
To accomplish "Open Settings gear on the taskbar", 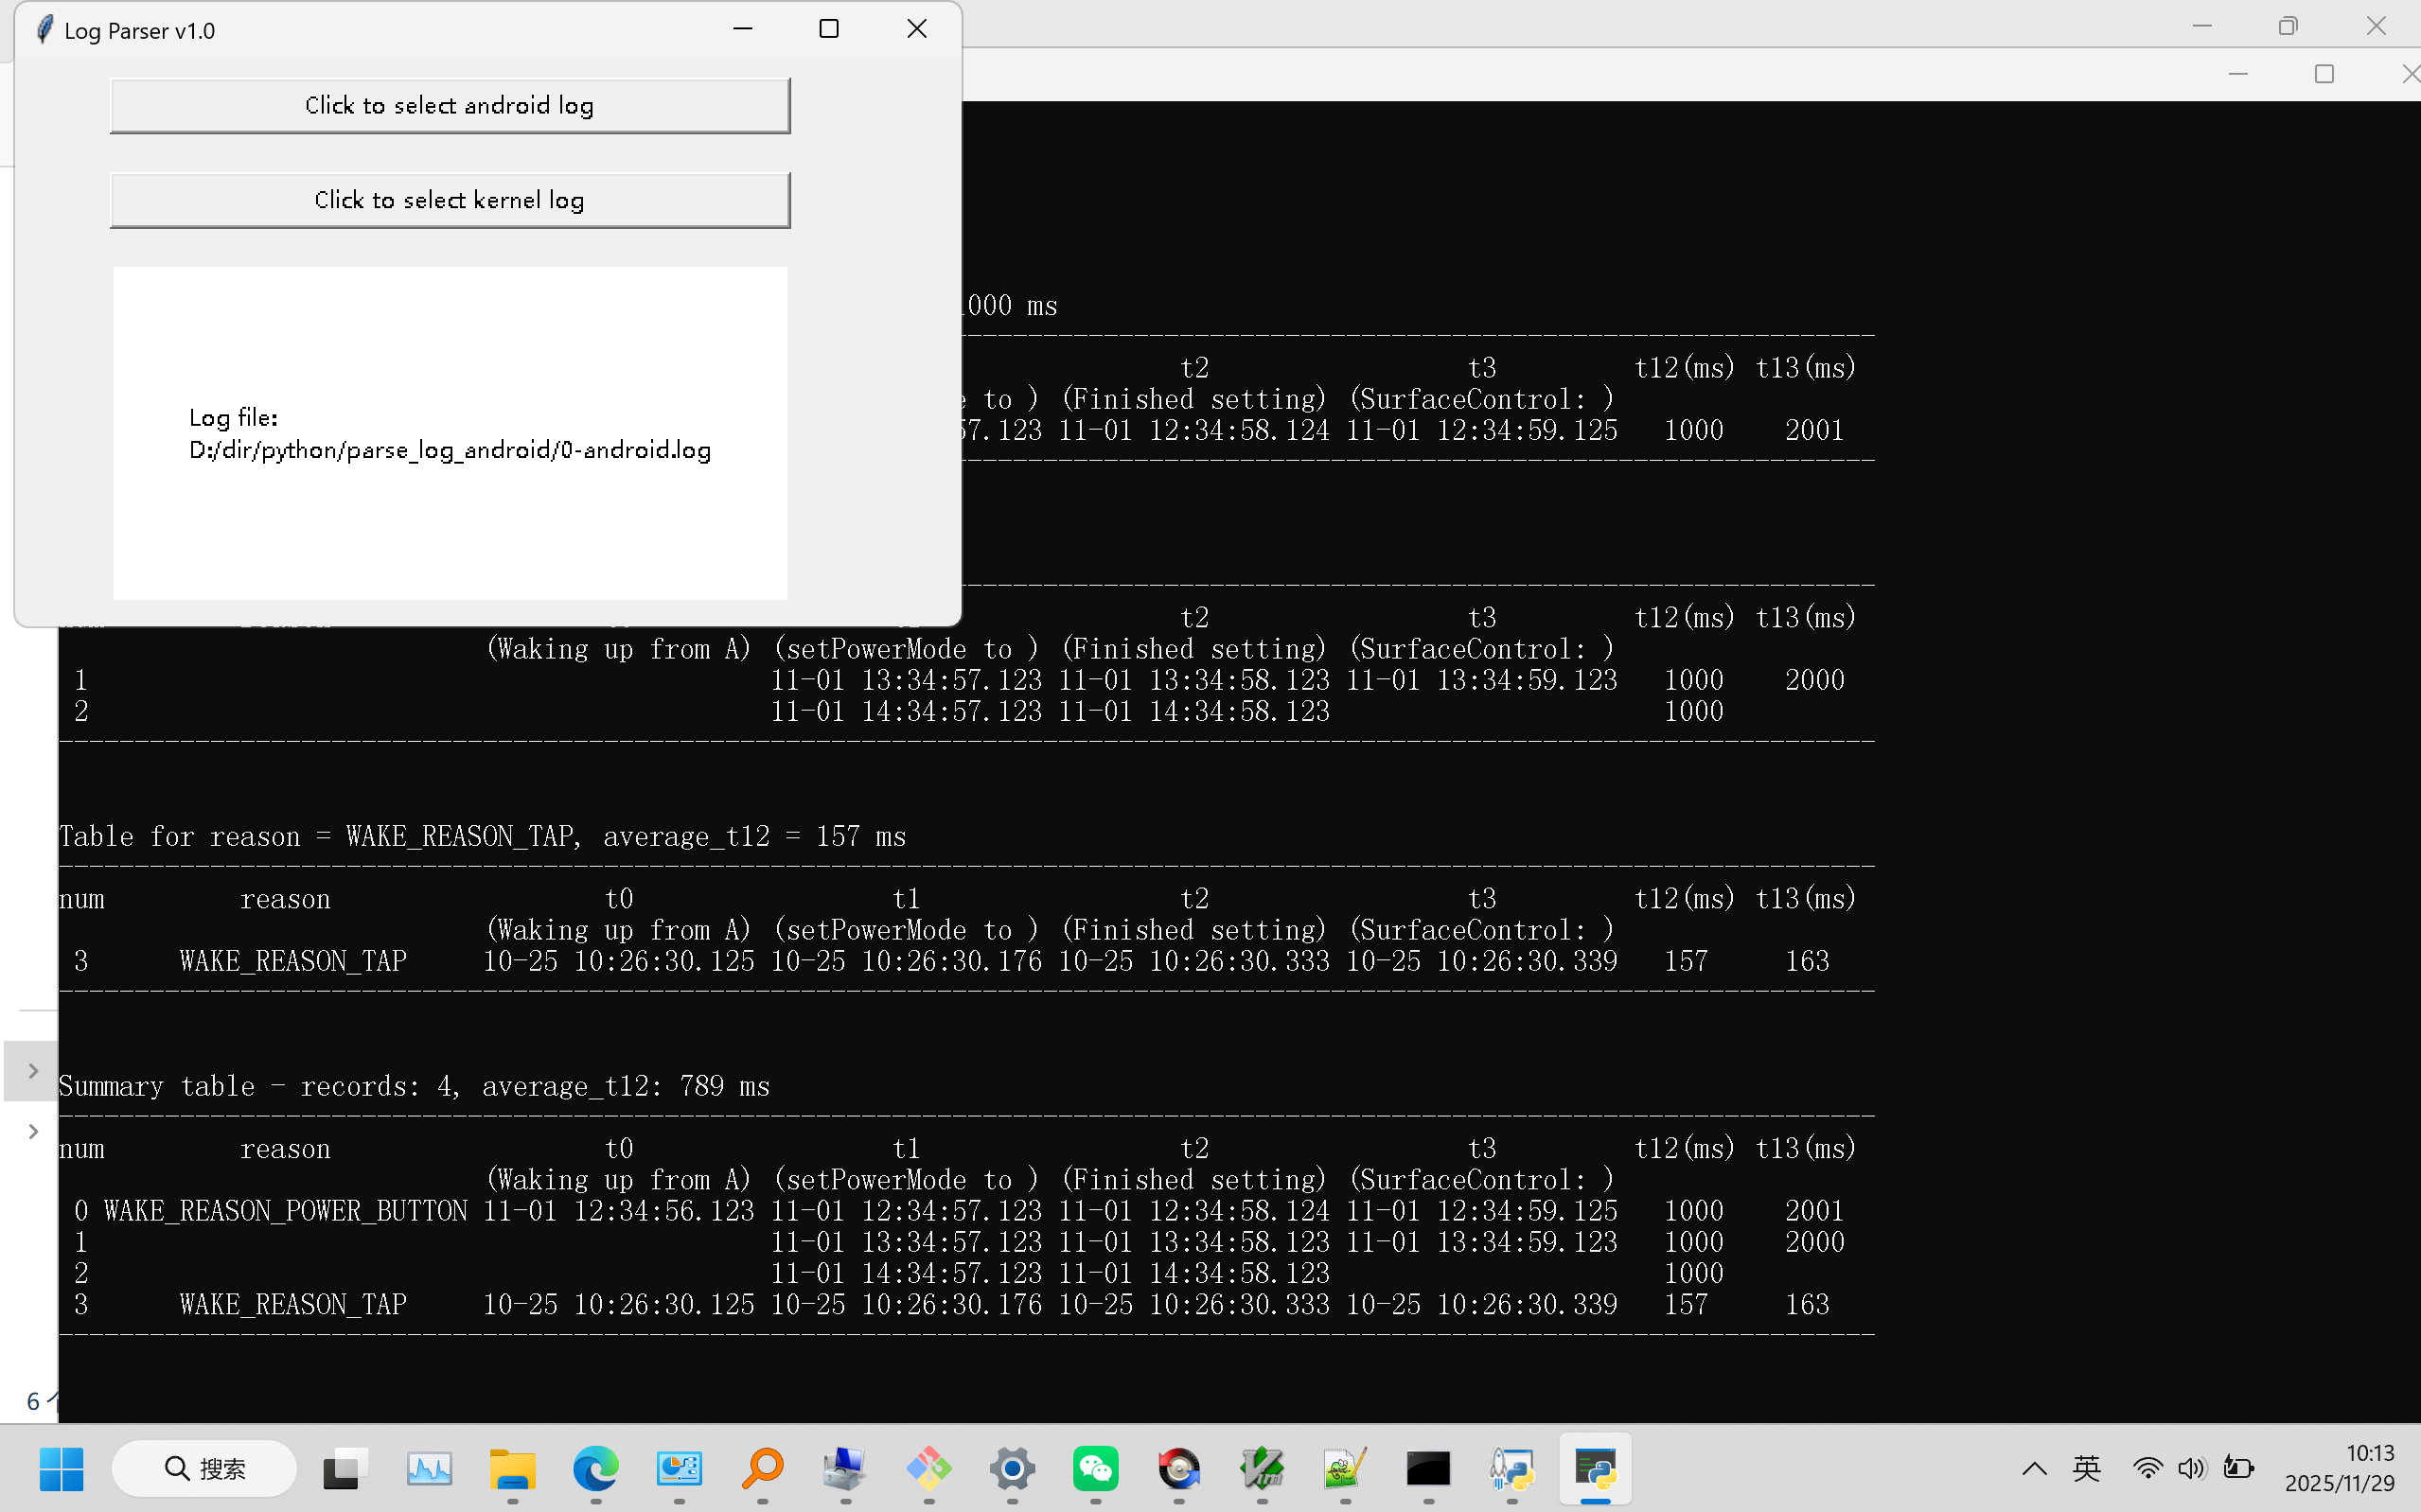I will (x=1011, y=1468).
